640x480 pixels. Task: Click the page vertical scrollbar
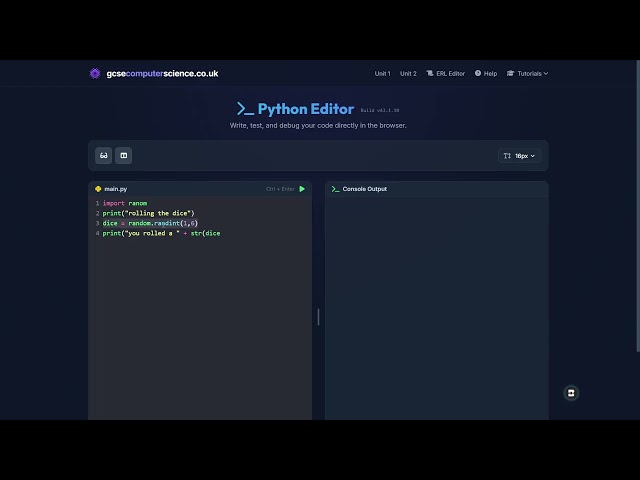638,206
